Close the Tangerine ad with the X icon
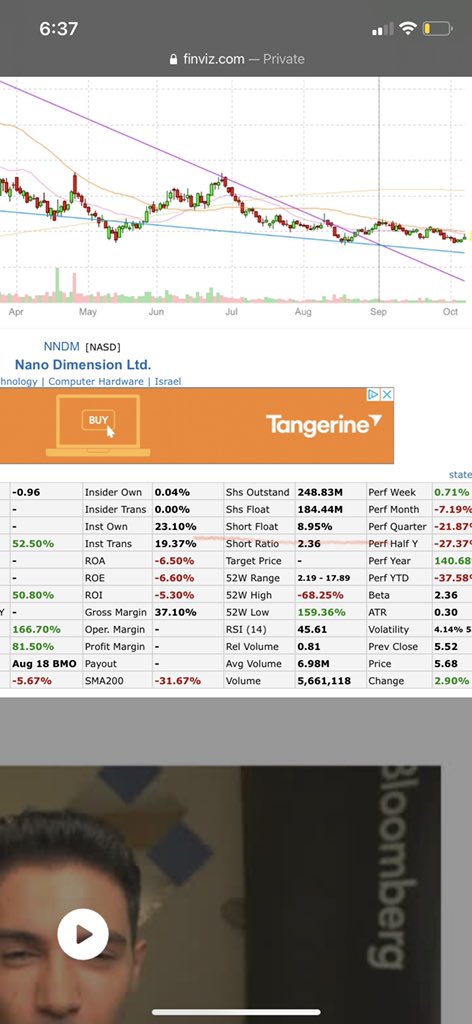472x1024 pixels. tap(387, 394)
